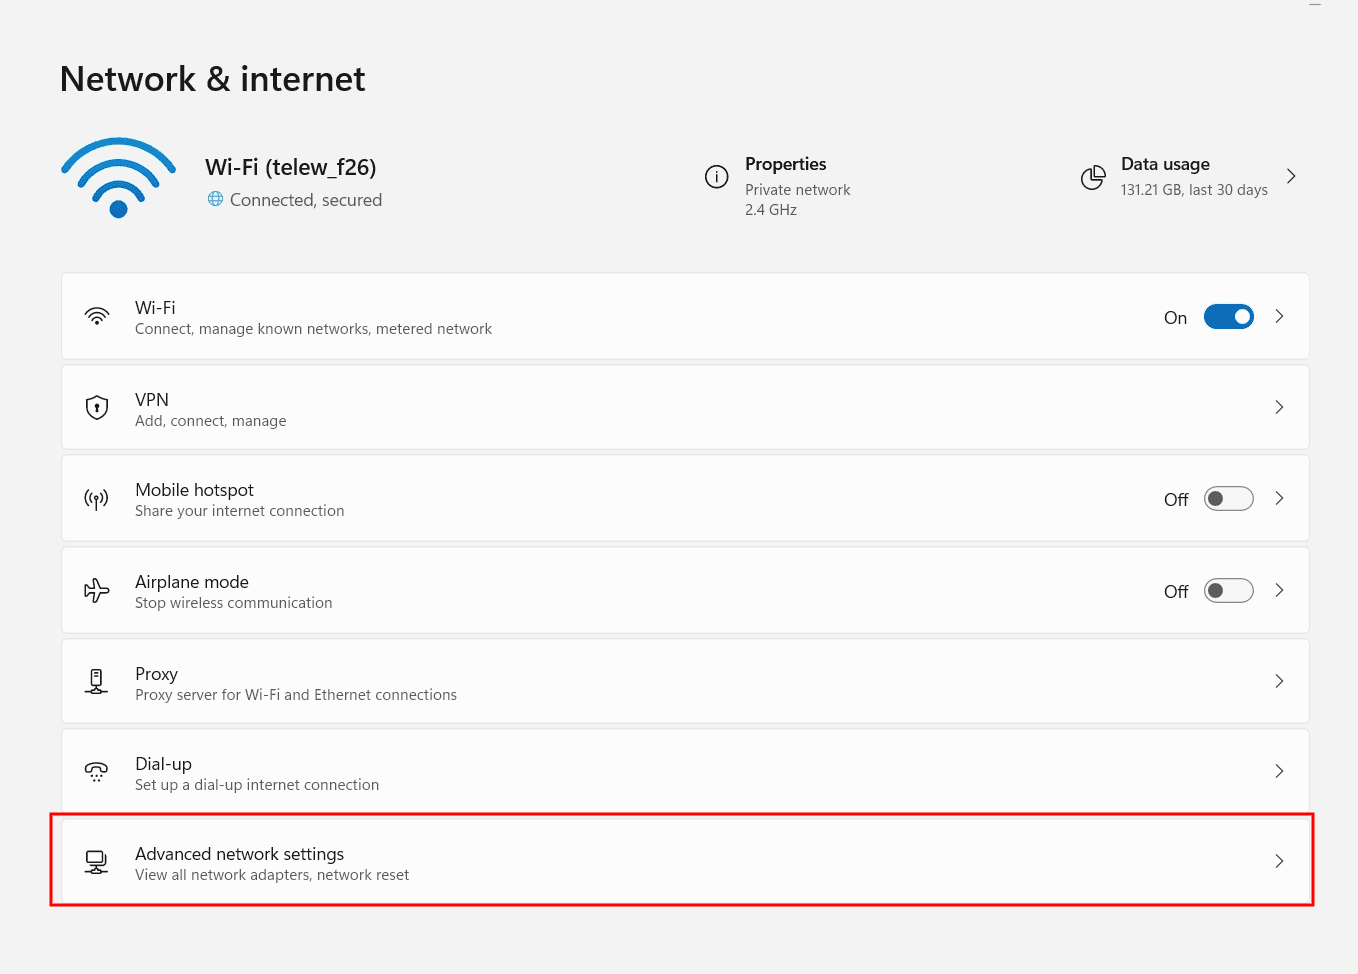1358x974 pixels.
Task: Click the Mobile hotspot broadcast icon
Action: (x=96, y=498)
